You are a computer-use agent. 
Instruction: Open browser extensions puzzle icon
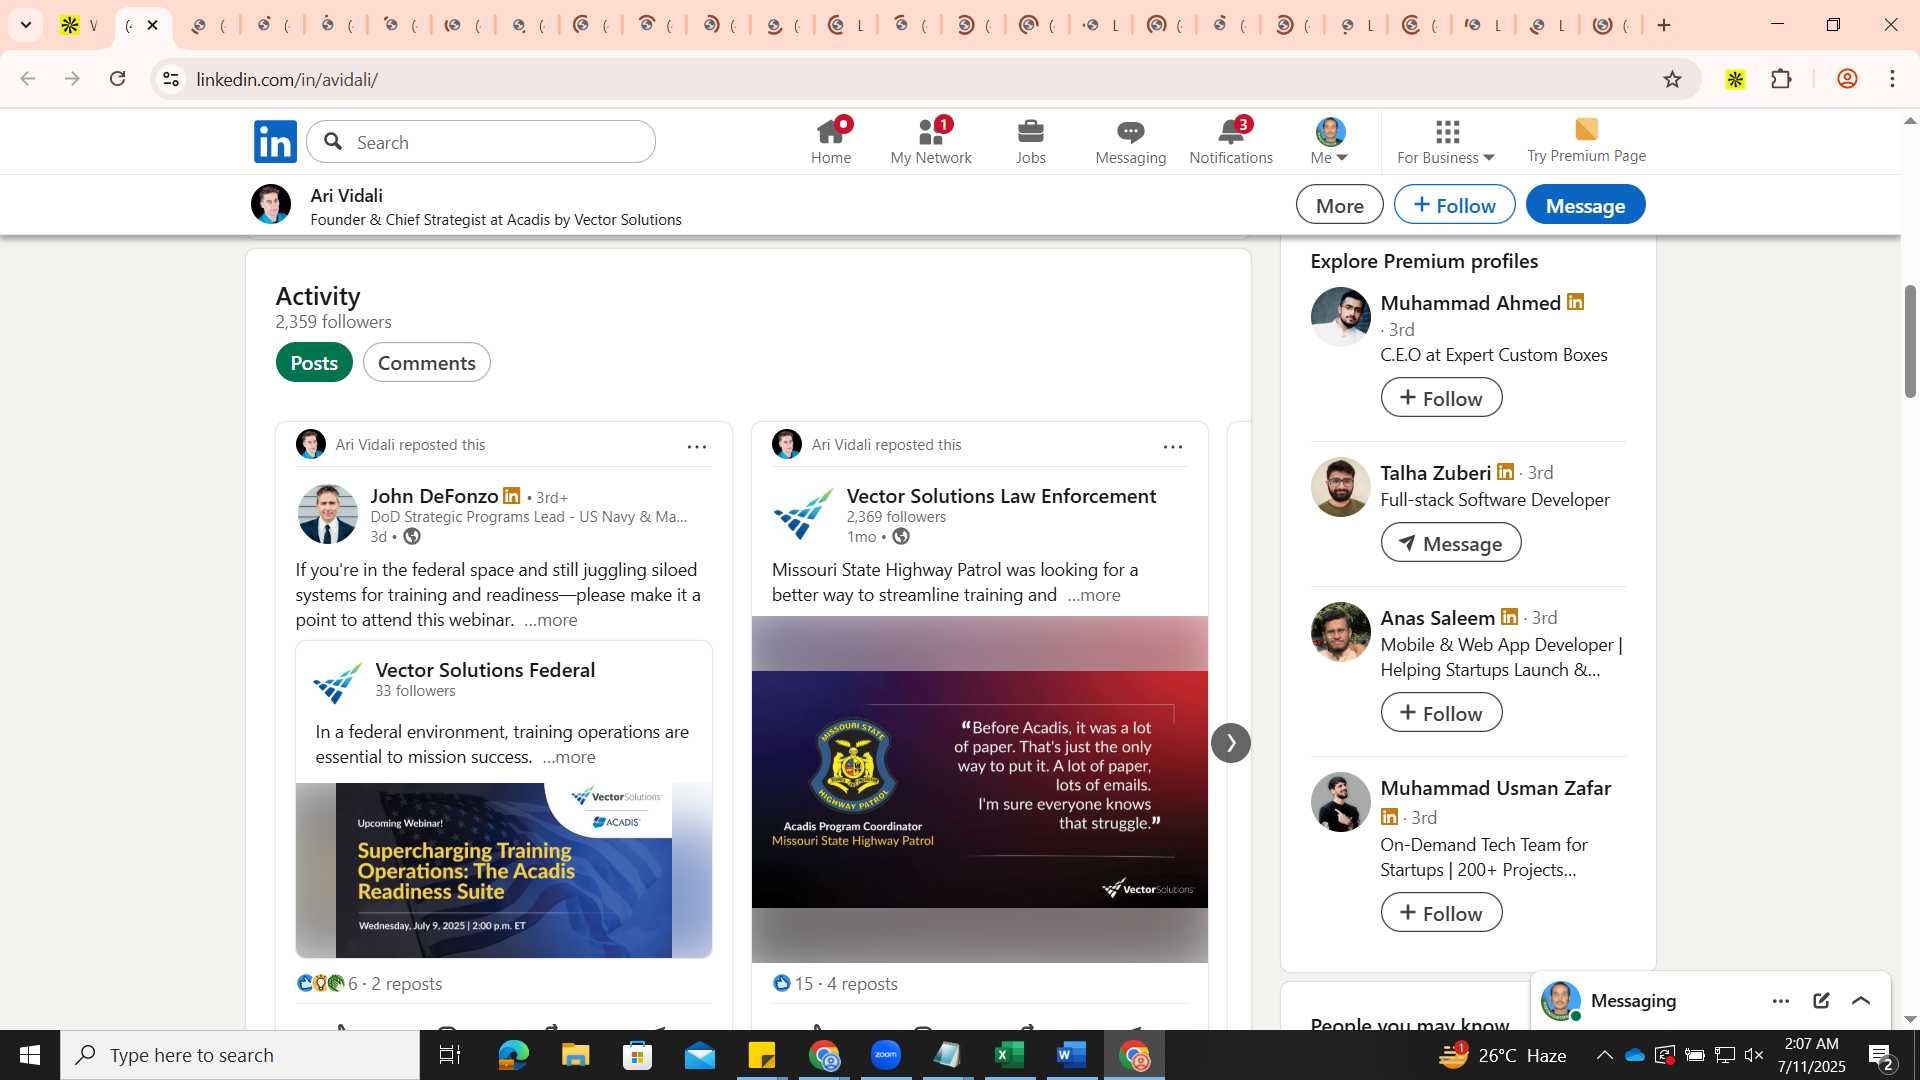(1781, 79)
